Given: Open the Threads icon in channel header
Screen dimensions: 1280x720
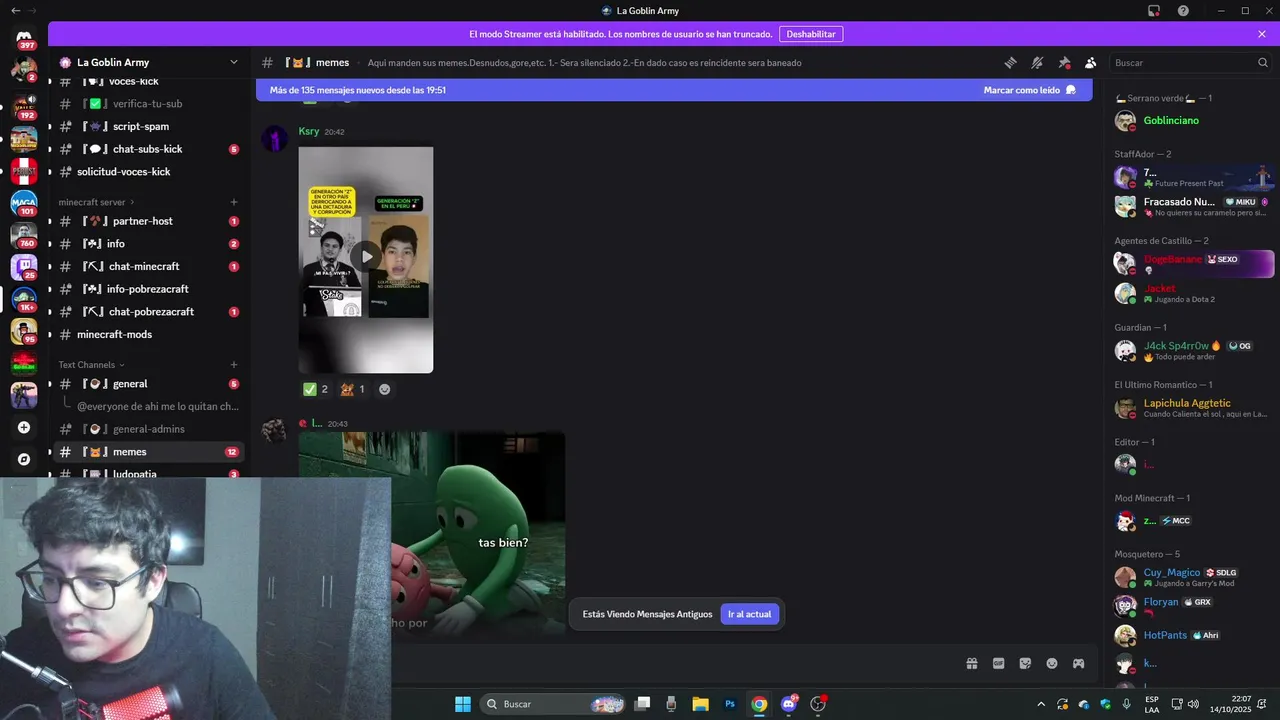Looking at the screenshot, I should click(x=1011, y=62).
